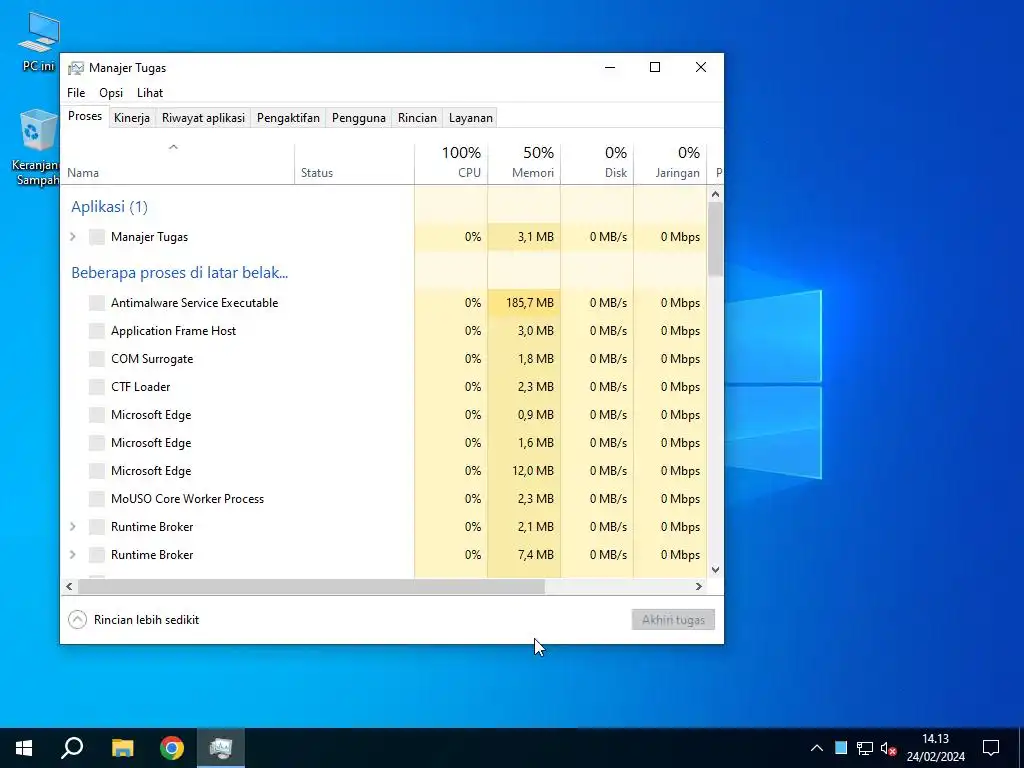
Task: Select Application Frame Host row
Action: [x=383, y=331]
